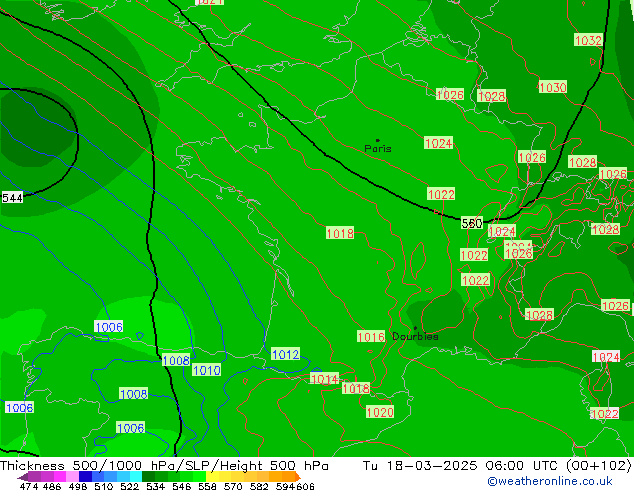Click the red 1014 isobar label
This screenshot has height=490, width=634.
(324, 379)
